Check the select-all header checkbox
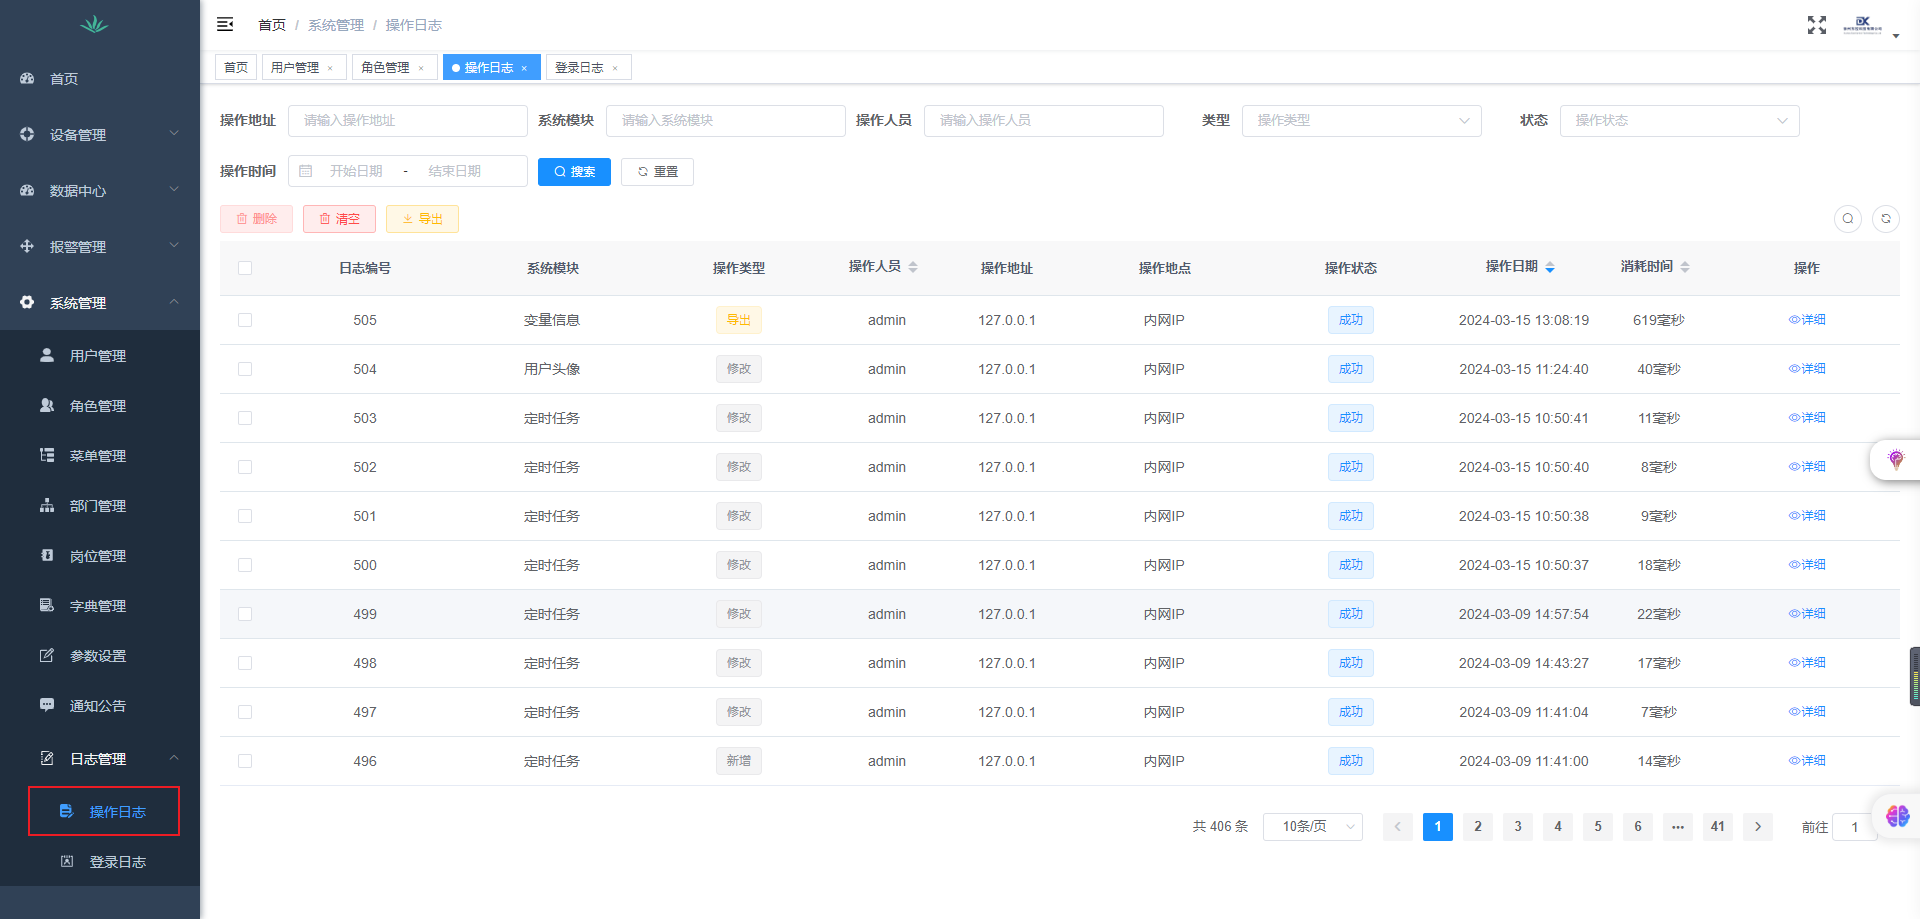Screen dimensions: 1920x919 (245, 268)
